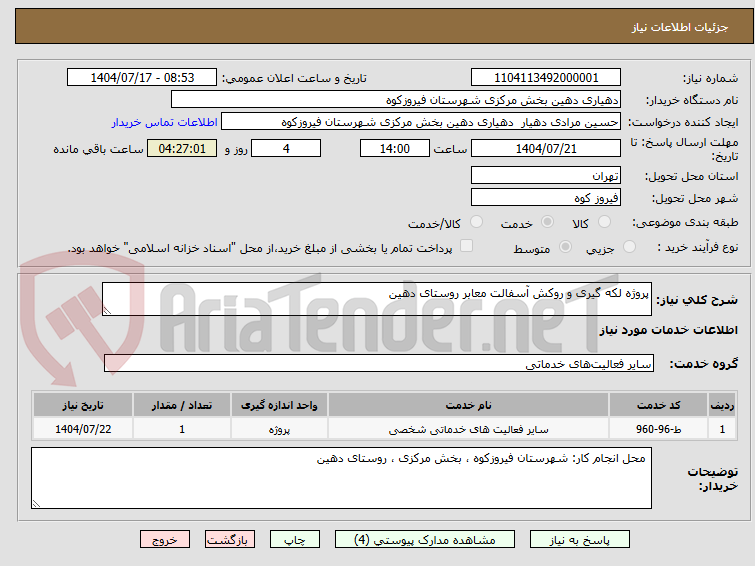Click the گروه خدمت field
The image size is (755, 566).
tap(378, 363)
